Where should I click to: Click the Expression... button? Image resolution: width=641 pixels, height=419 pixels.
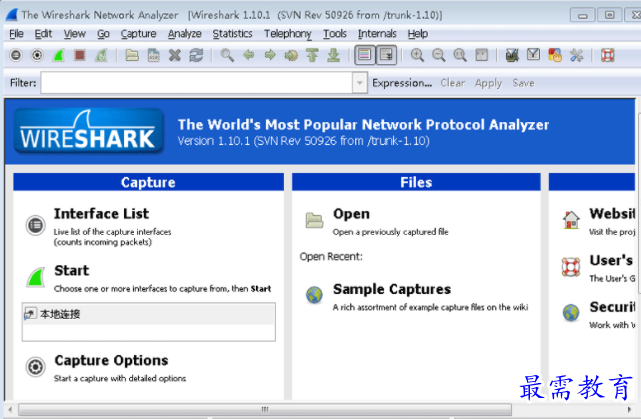(402, 83)
